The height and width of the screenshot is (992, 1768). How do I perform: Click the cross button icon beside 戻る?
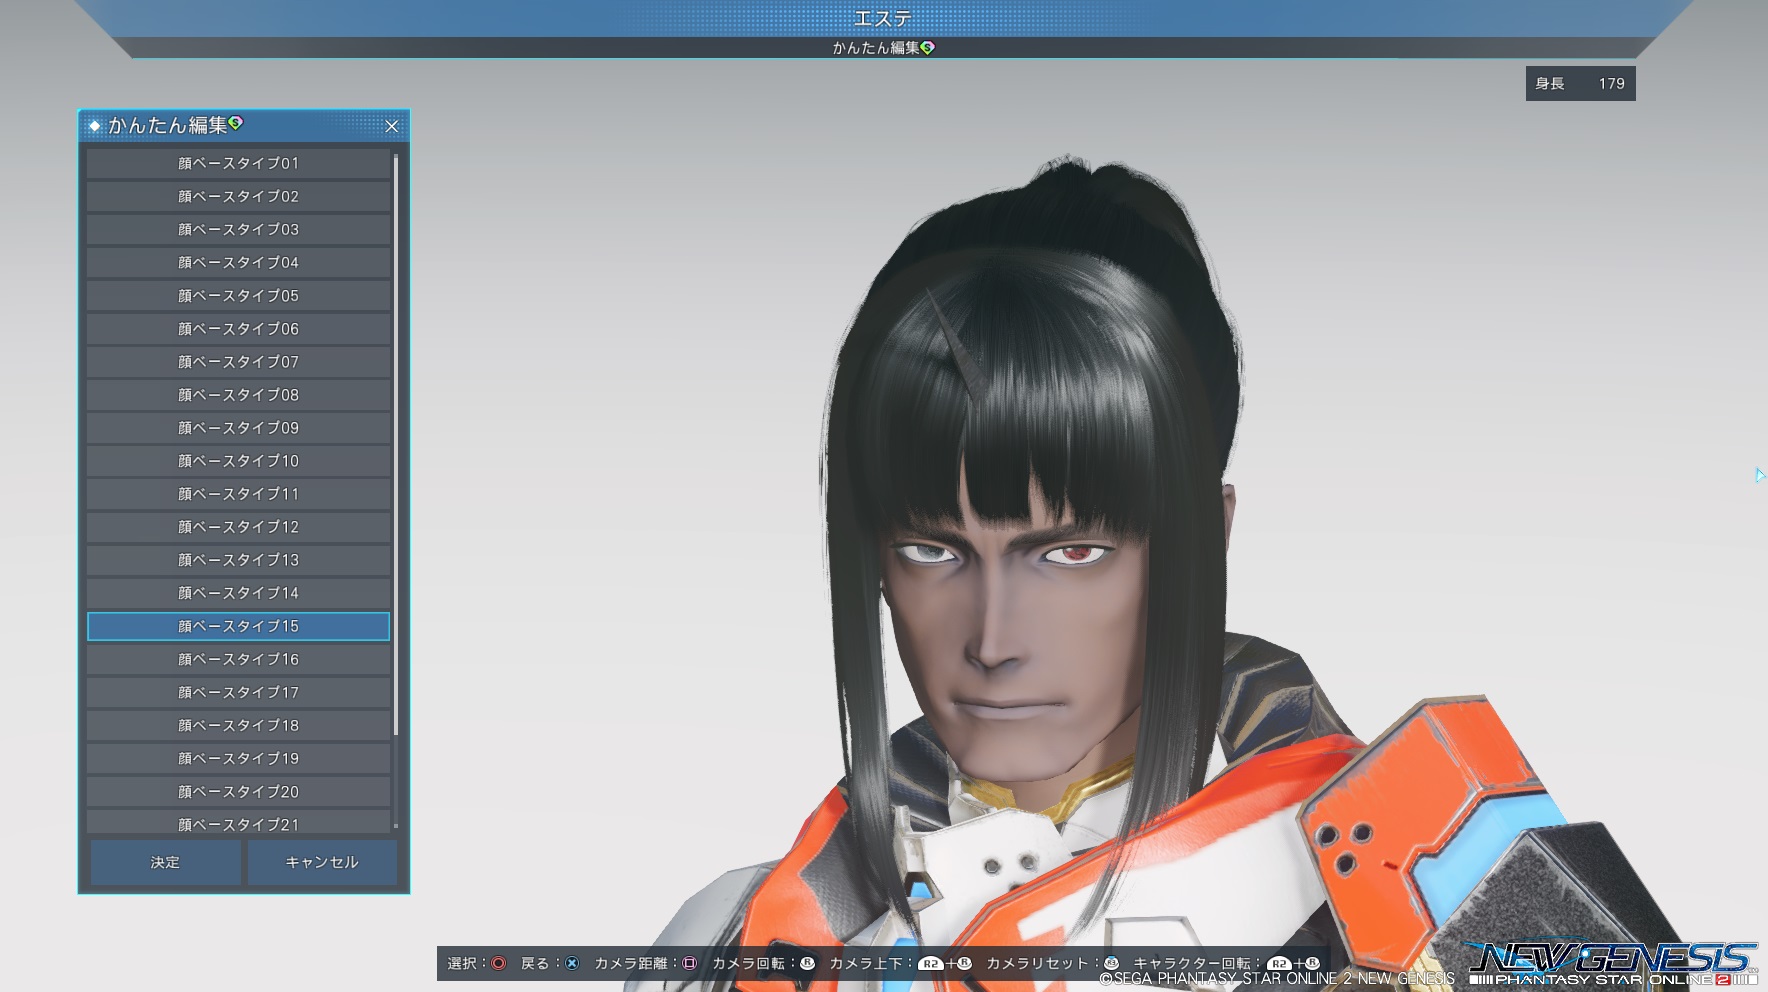572,963
